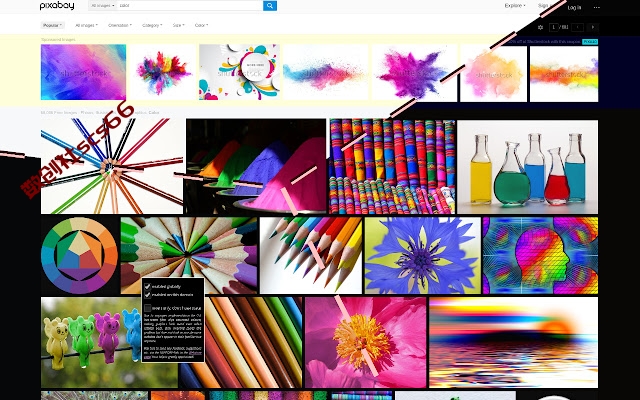This screenshot has height=400, width=640.
Task: Open the sharpened colored pencils on white photo
Action: (311, 256)
